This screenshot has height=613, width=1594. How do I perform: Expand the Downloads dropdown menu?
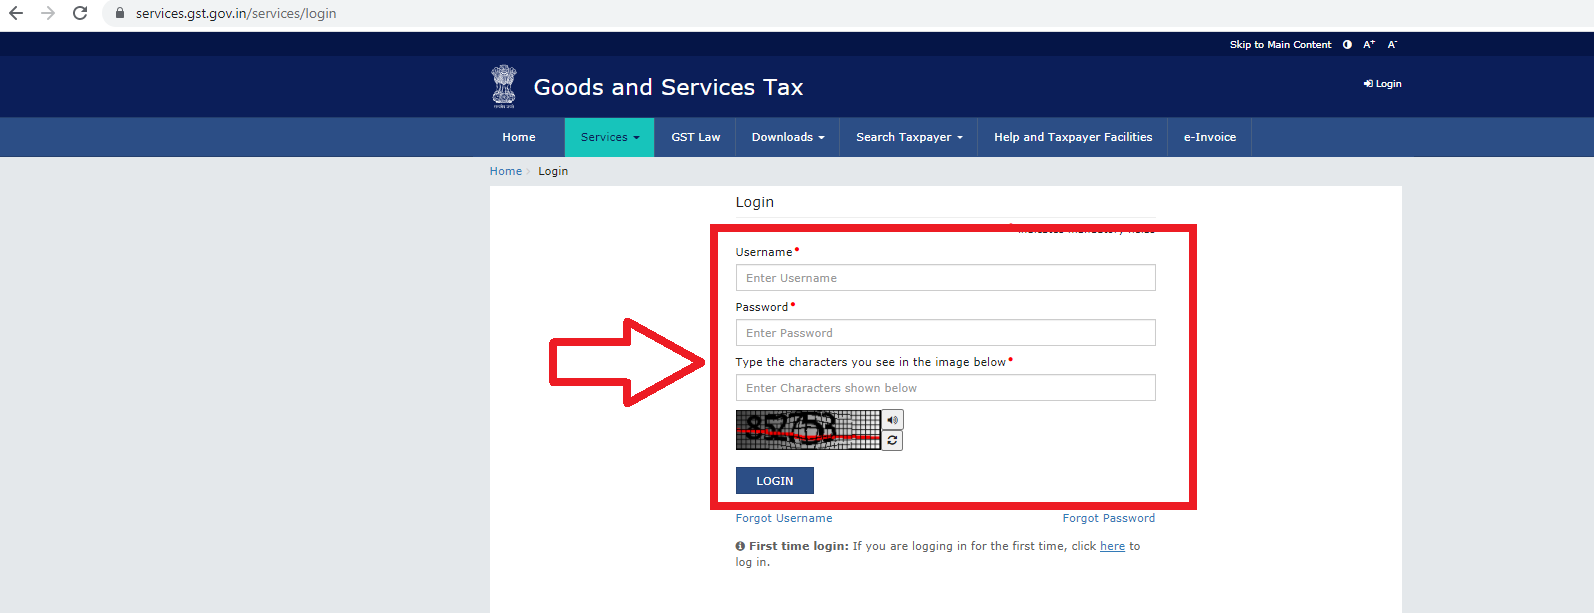(x=788, y=137)
